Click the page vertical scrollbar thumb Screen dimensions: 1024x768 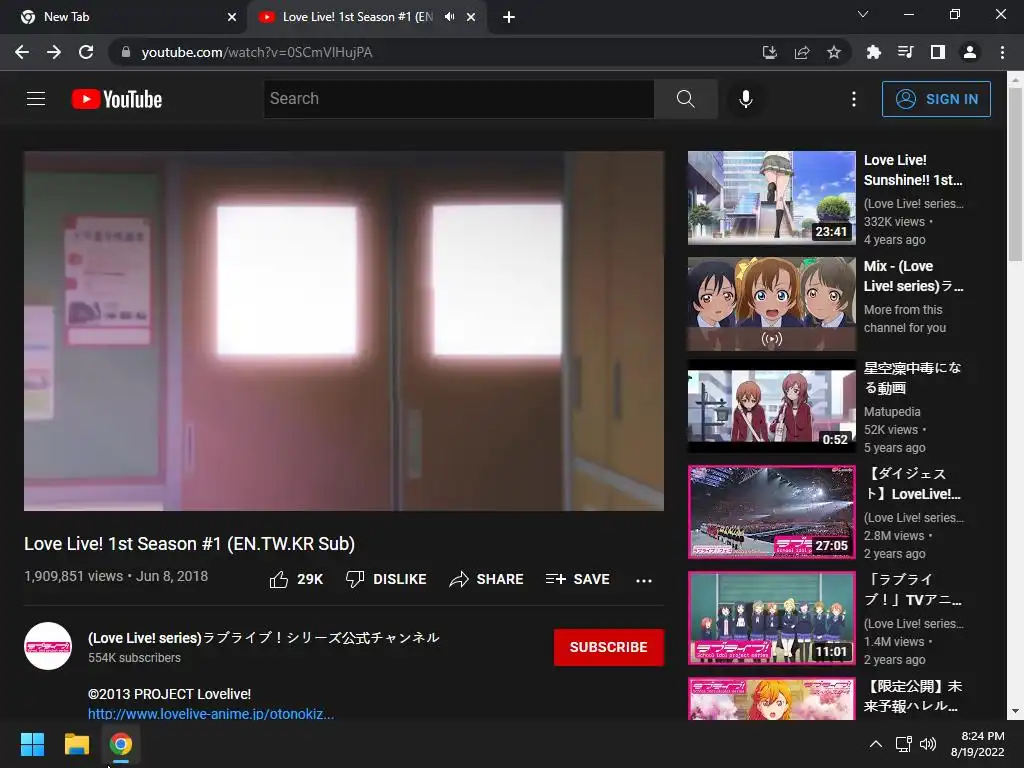[x=1015, y=174]
